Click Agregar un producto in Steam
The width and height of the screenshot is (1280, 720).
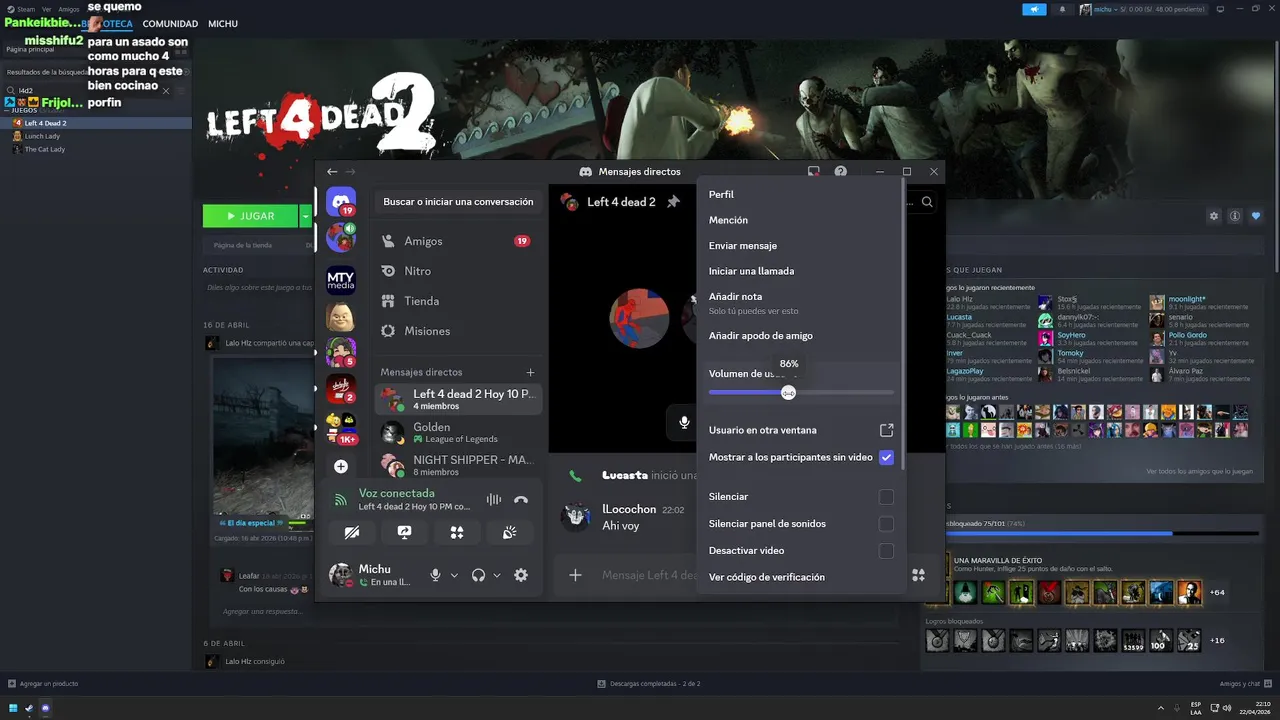pyautogui.click(x=43, y=683)
